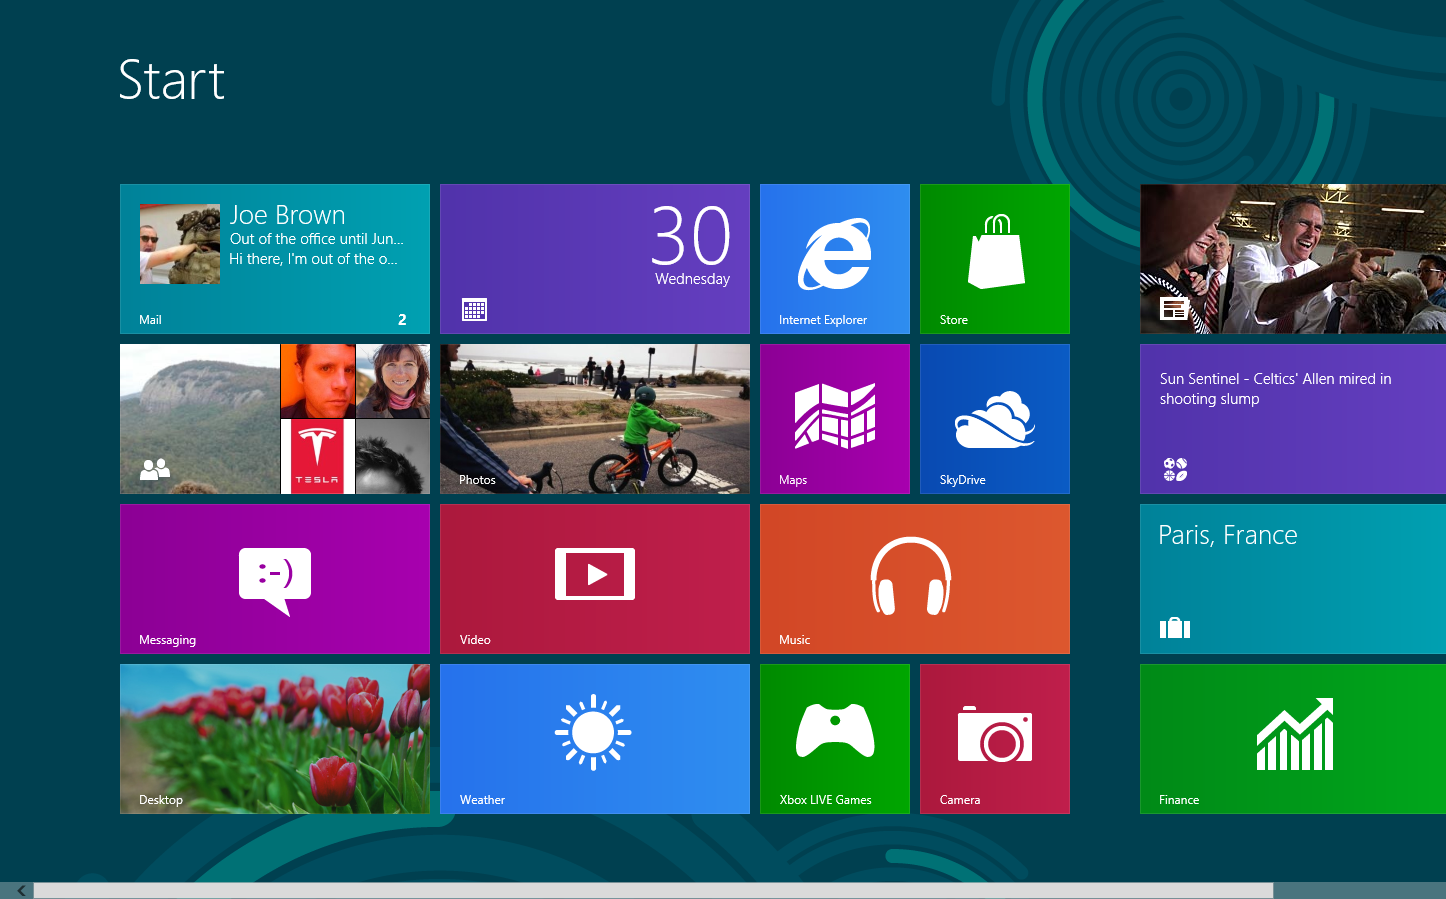
Task: Open Mail tile from Joe Brown
Action: (x=275, y=259)
